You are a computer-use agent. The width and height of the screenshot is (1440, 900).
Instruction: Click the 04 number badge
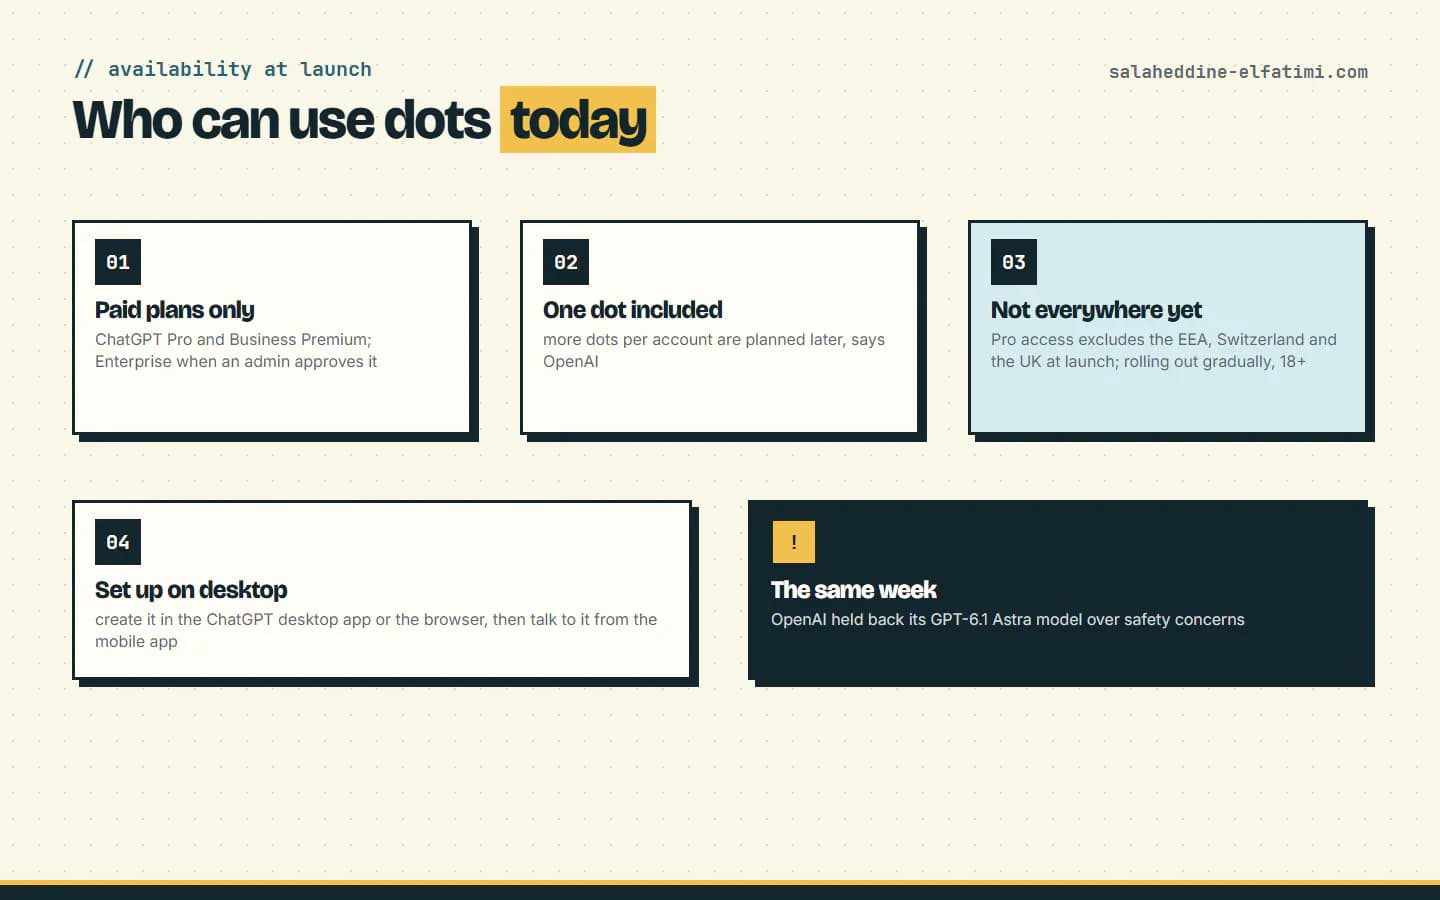pyautogui.click(x=118, y=542)
